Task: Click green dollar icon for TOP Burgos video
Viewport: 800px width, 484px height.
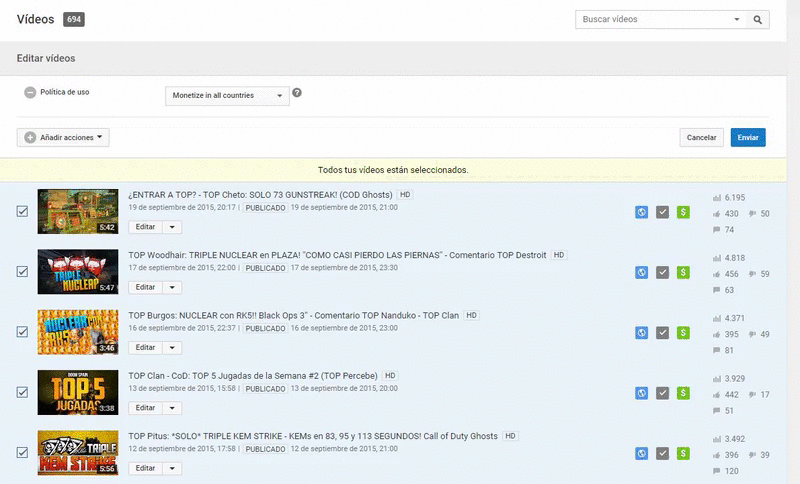Action: tap(683, 333)
